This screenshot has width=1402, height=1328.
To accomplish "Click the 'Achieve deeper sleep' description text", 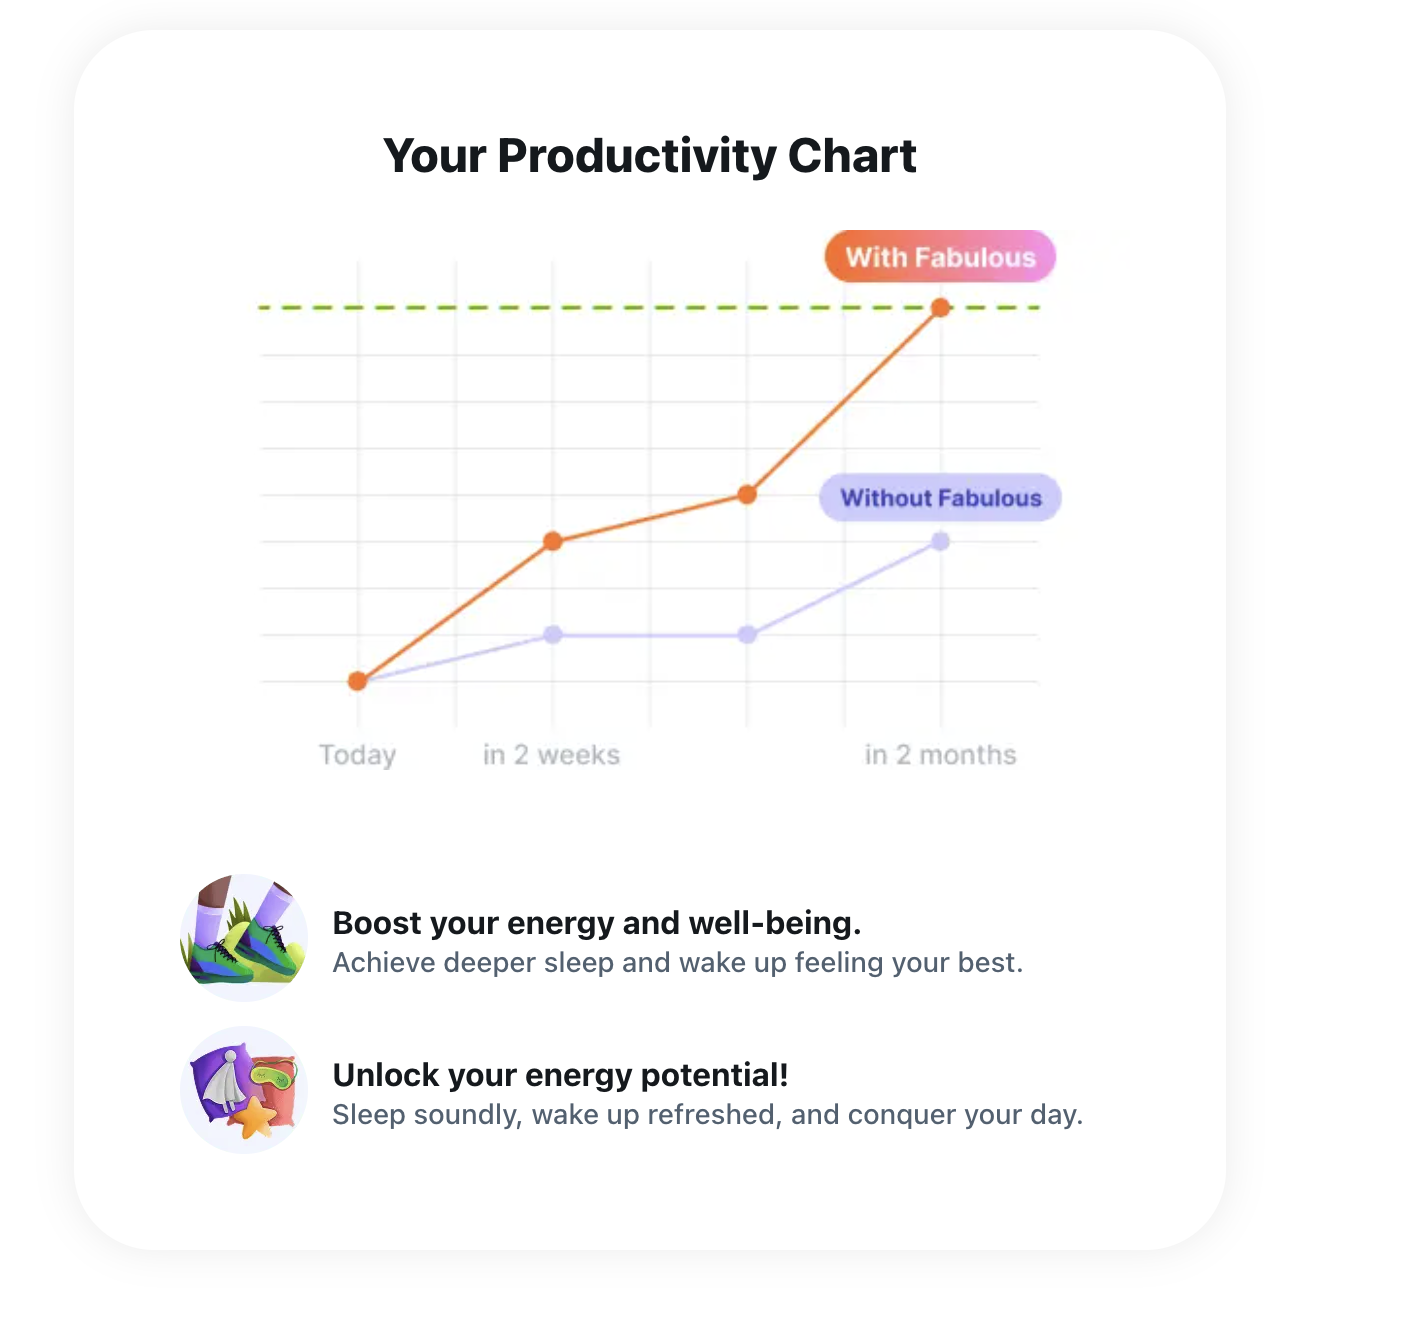I will pyautogui.click(x=677, y=963).
